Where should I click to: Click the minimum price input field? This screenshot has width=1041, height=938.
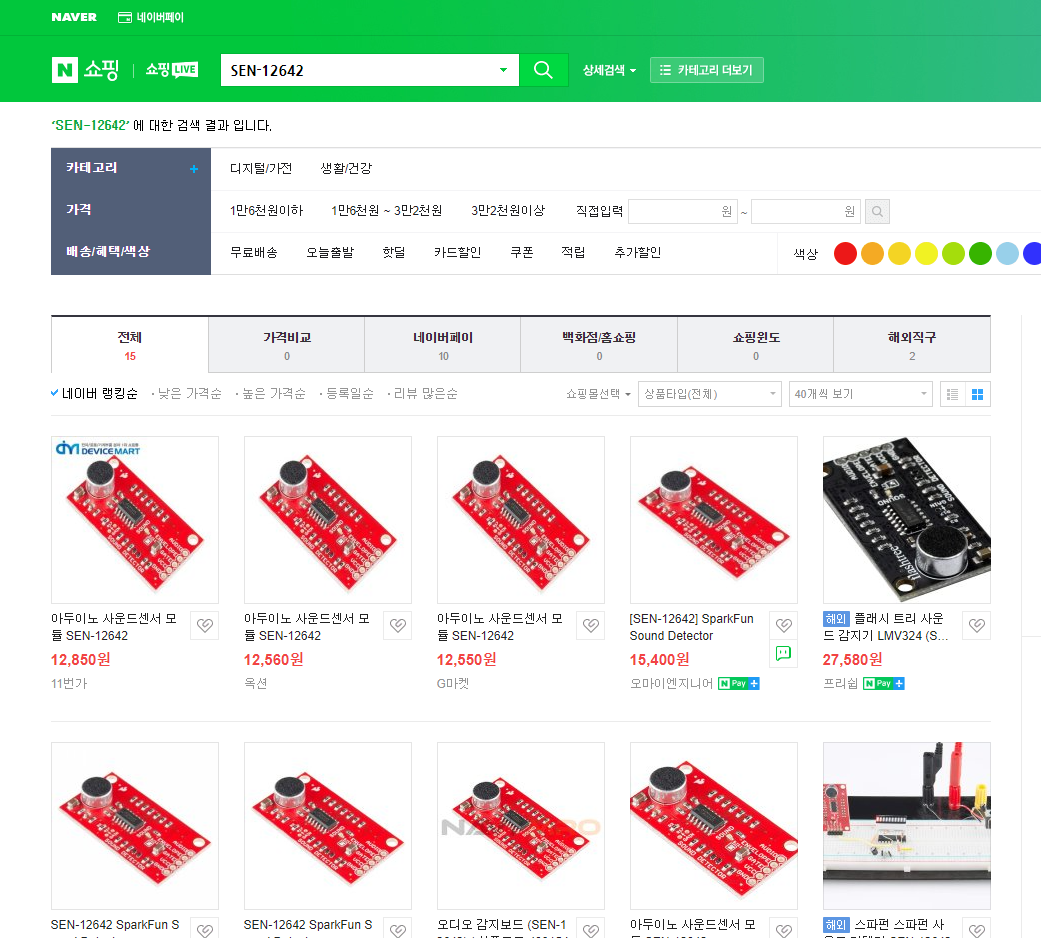point(682,211)
